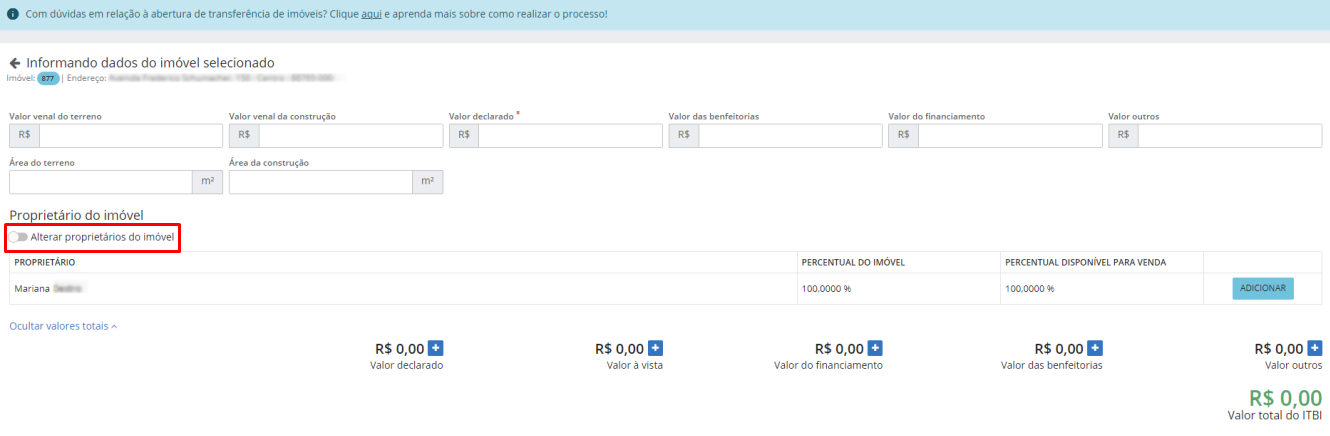
Task: Collapse totals via Ocultar valores totais
Action: [x=63, y=326]
